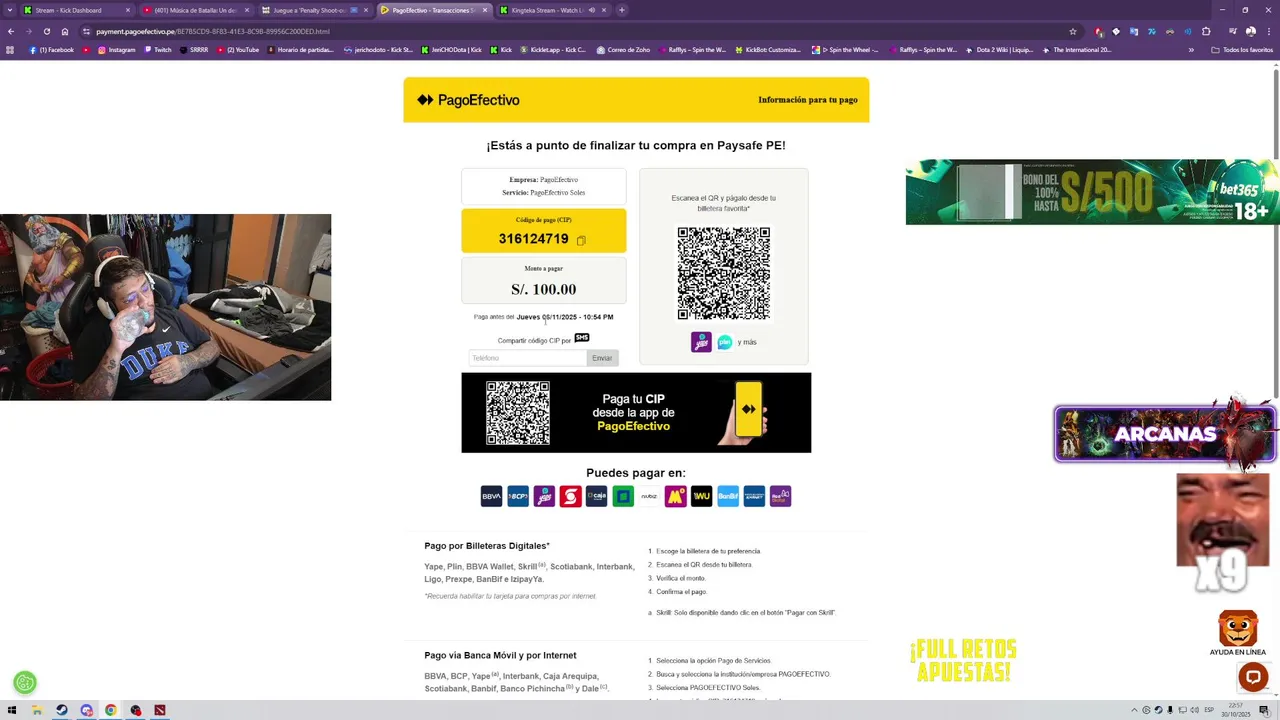
Task: Select the Caja Arequipa logo
Action: click(597, 496)
